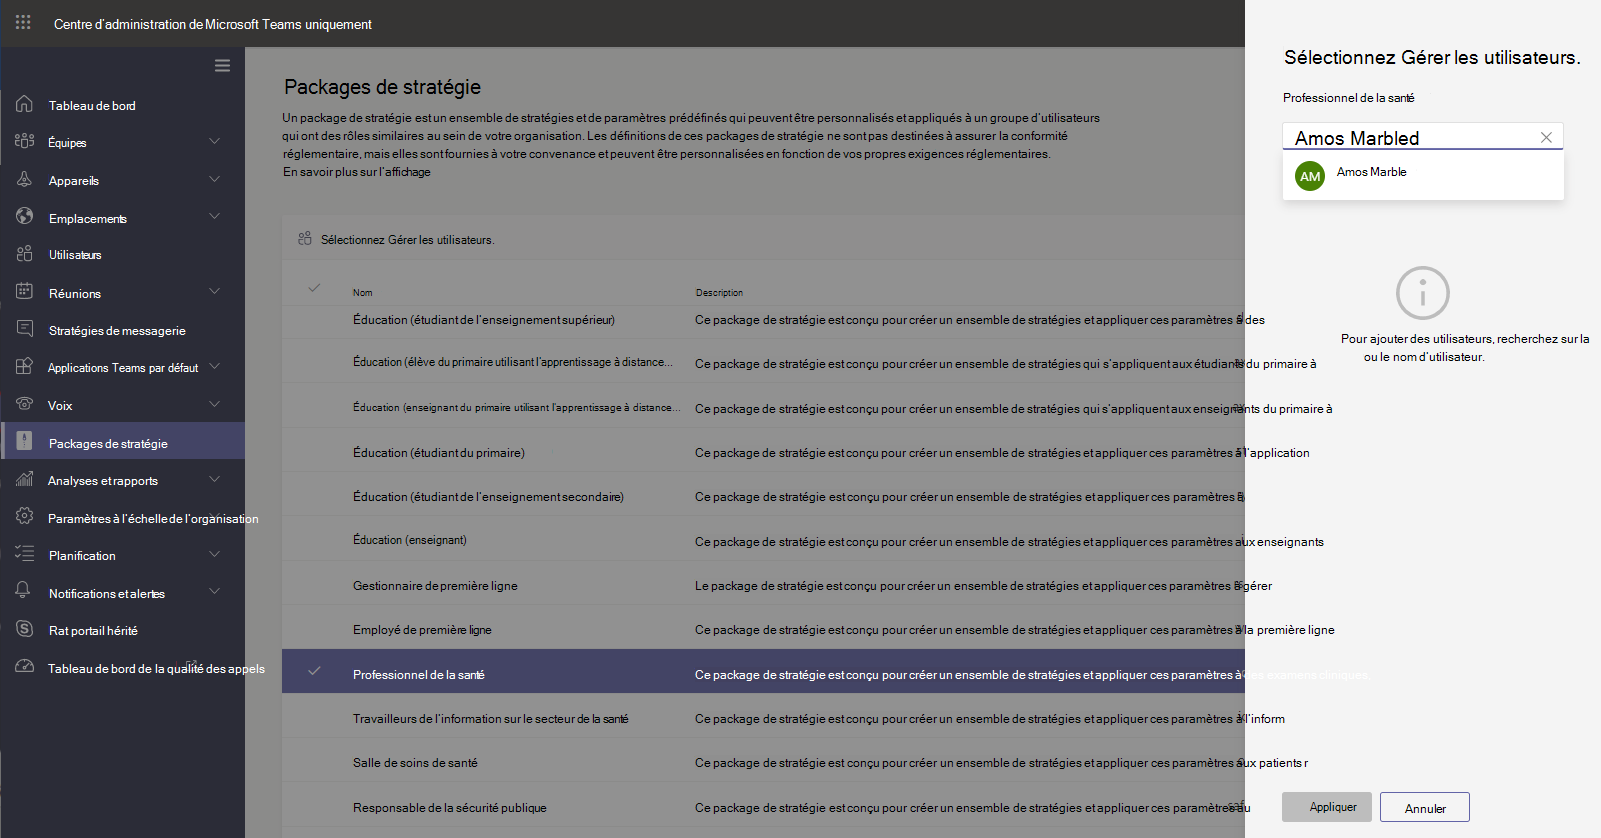Viewport: 1601px width, 838px height.
Task: Click the Description column header
Action: click(719, 293)
